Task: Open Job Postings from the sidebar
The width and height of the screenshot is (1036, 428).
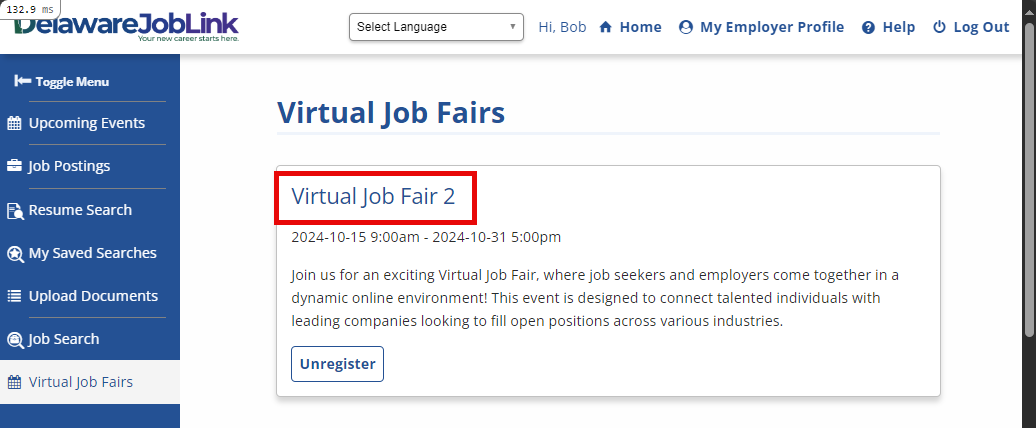Action: pos(69,167)
